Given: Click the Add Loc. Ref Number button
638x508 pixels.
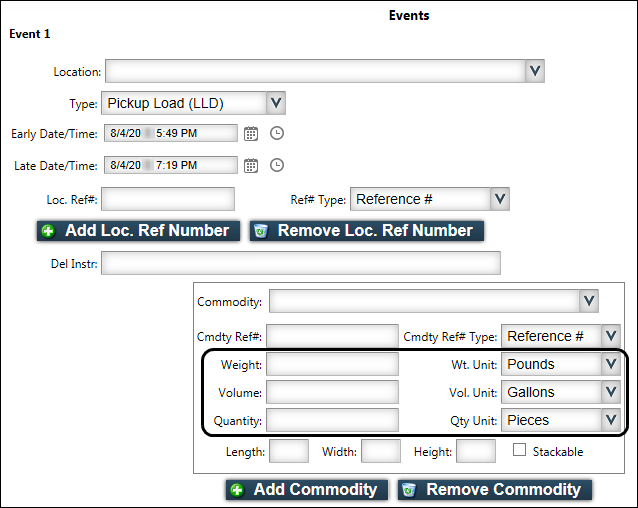Looking at the screenshot, I should pos(138,231).
